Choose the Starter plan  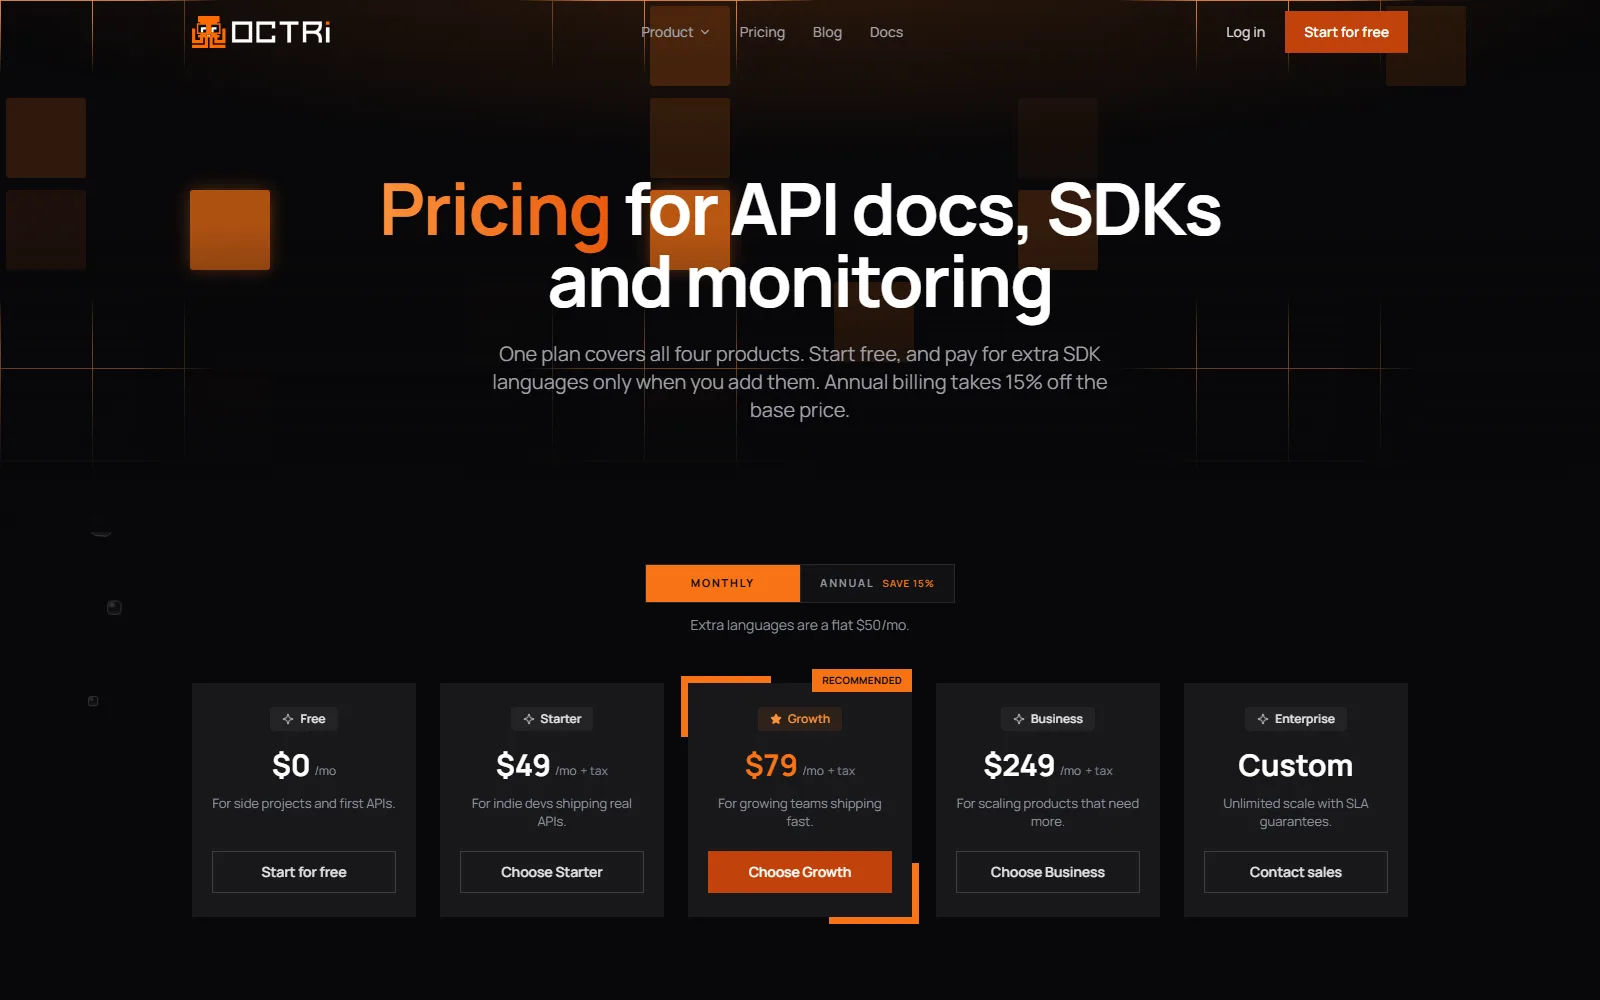[x=552, y=872]
